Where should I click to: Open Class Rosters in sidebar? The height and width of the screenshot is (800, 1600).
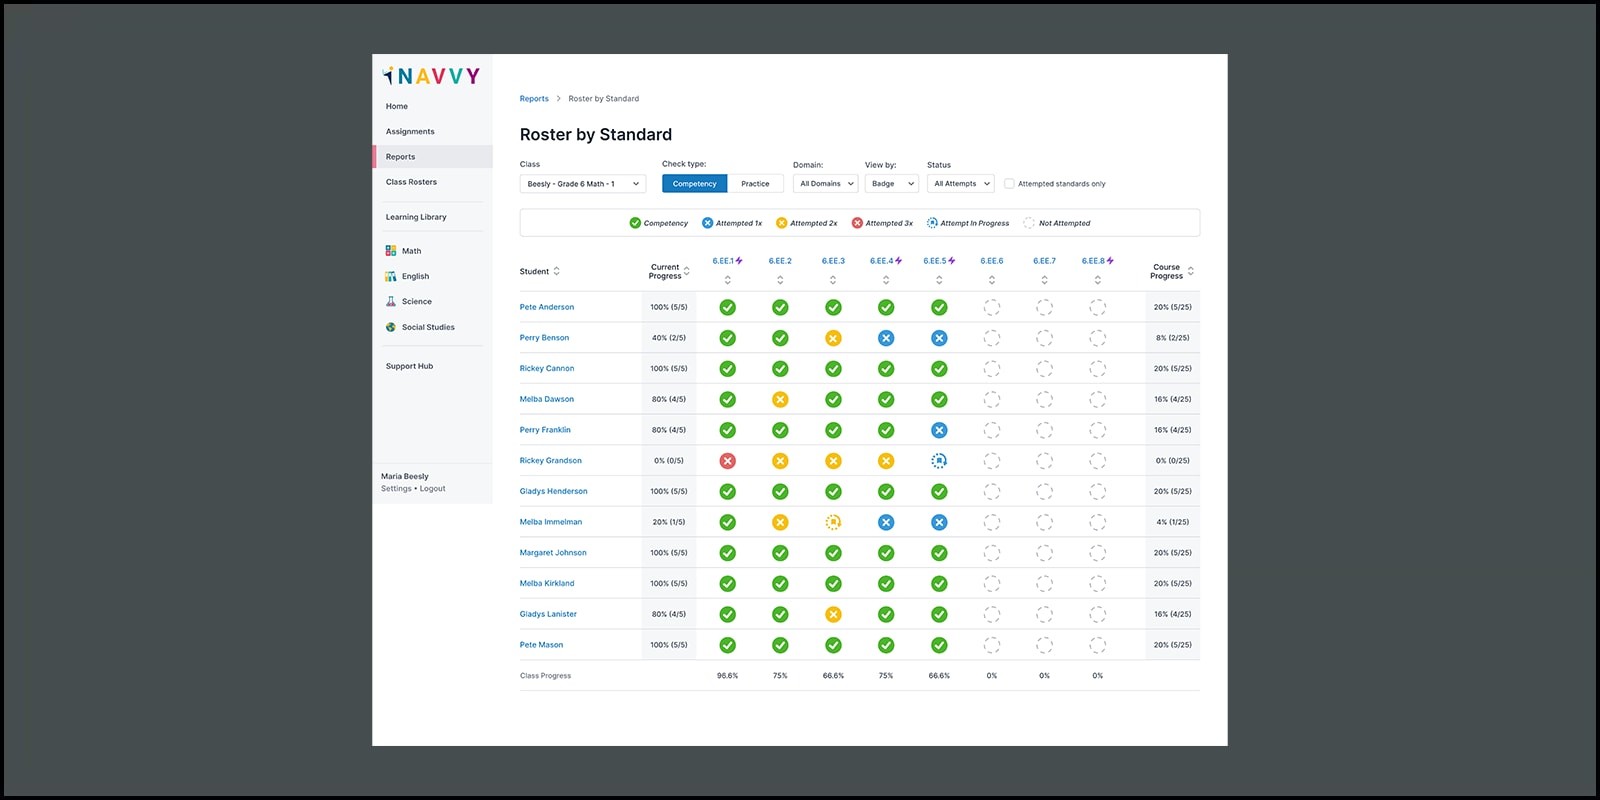411,182
